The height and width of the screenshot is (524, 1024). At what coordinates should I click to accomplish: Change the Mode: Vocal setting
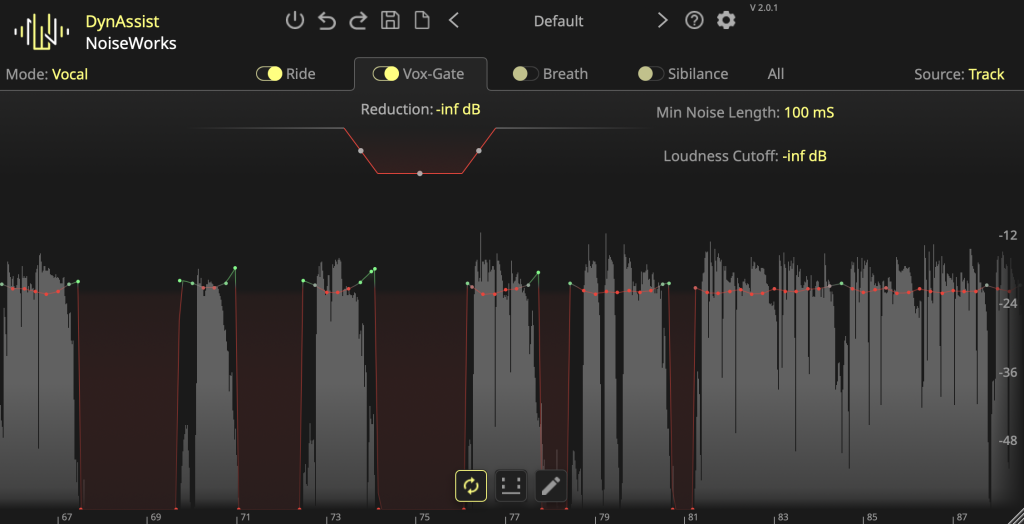[x=70, y=74]
